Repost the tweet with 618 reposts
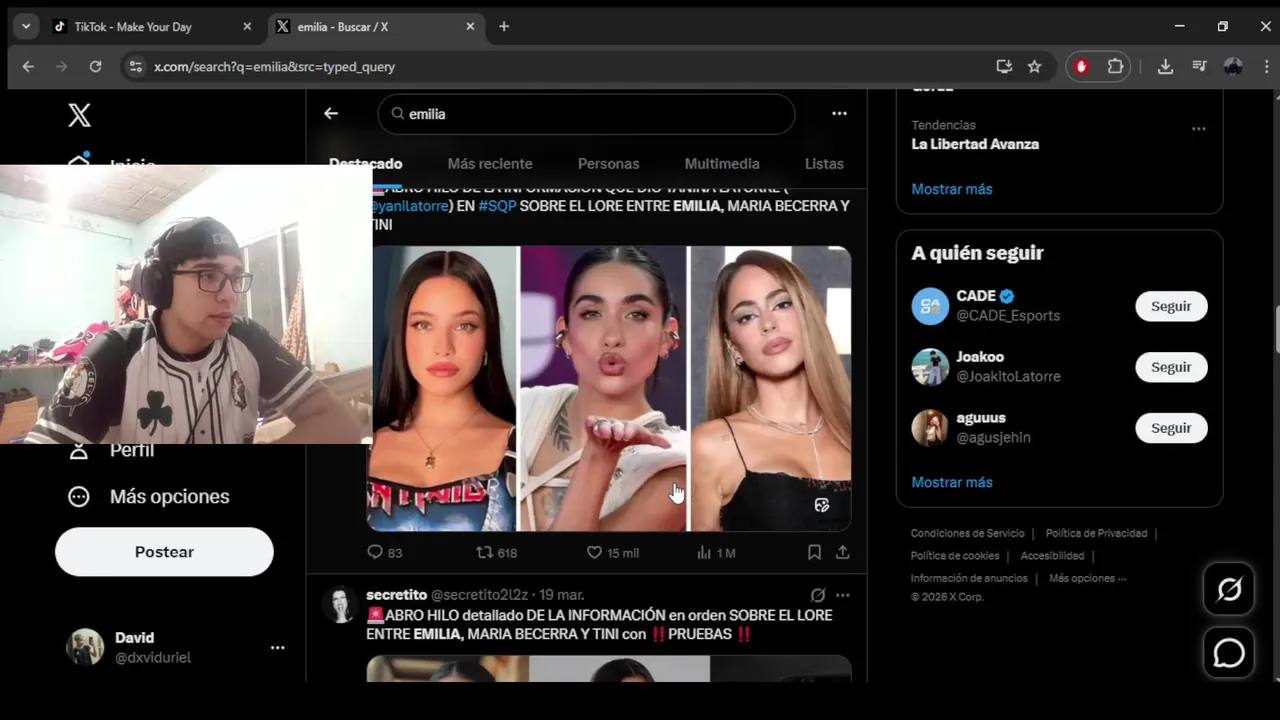Viewport: 1280px width, 720px height. point(484,552)
